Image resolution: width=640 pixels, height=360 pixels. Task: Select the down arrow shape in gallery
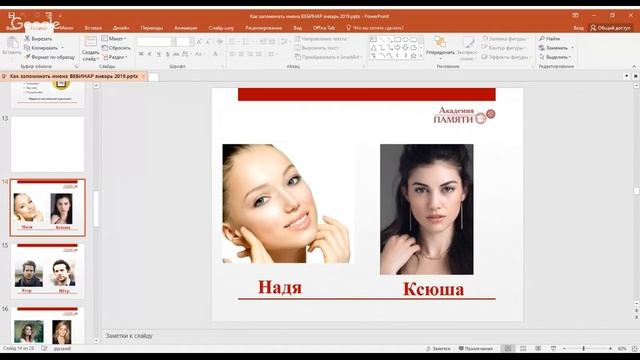coord(405,47)
